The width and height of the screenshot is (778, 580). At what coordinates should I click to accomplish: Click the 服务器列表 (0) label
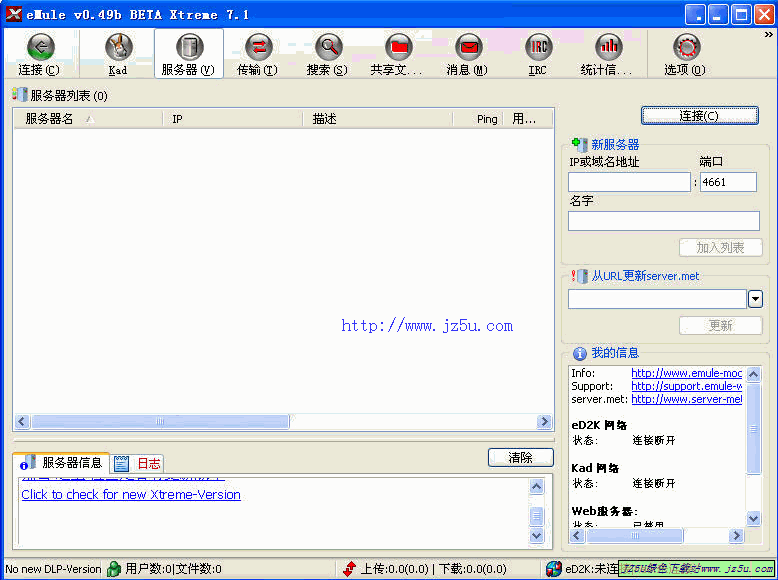pos(69,95)
